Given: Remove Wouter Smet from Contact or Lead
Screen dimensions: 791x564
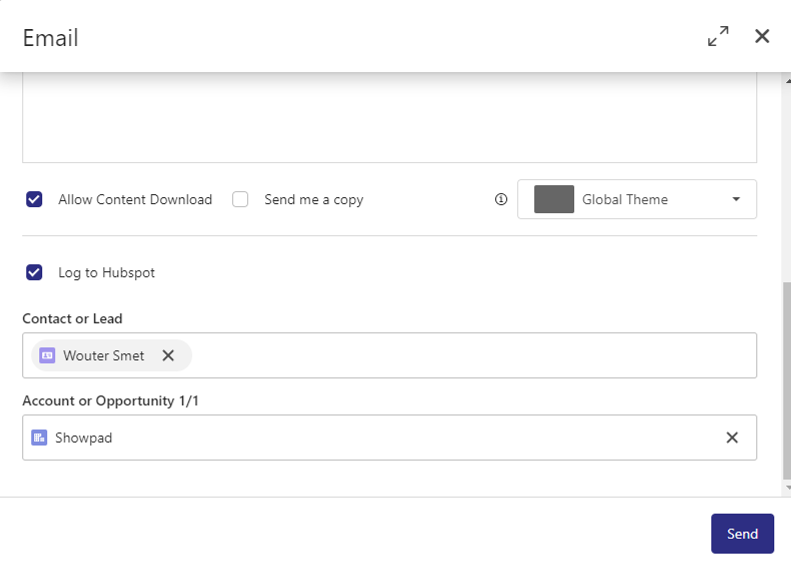Looking at the screenshot, I should (168, 355).
